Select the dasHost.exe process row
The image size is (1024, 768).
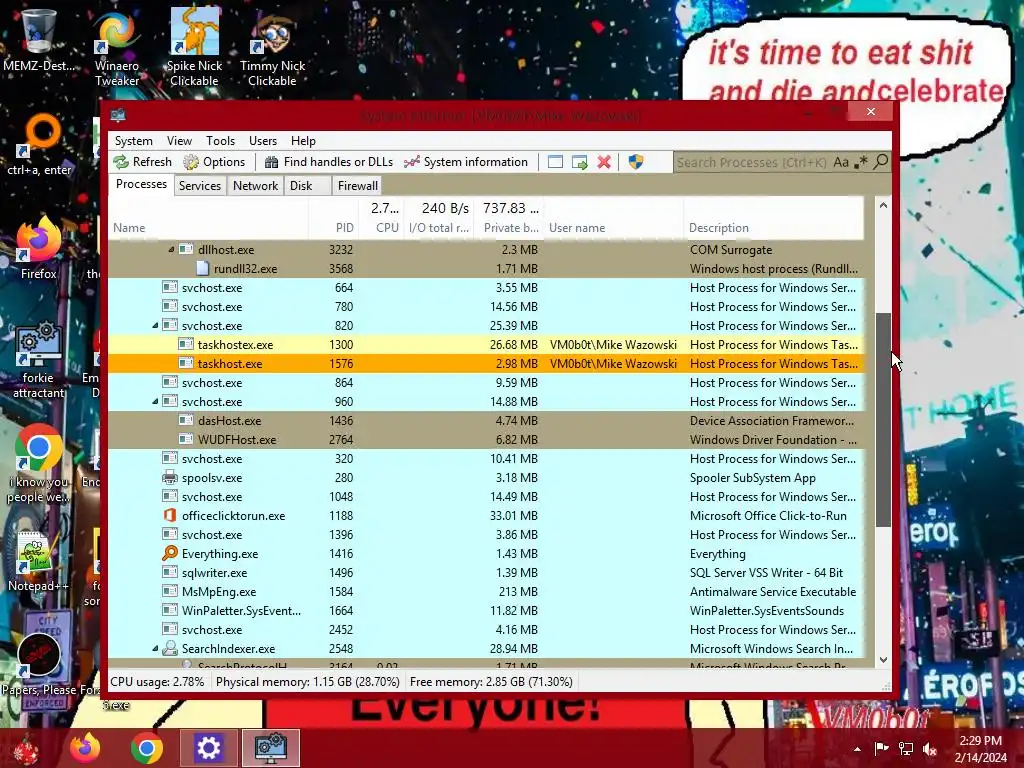[x=487, y=421]
